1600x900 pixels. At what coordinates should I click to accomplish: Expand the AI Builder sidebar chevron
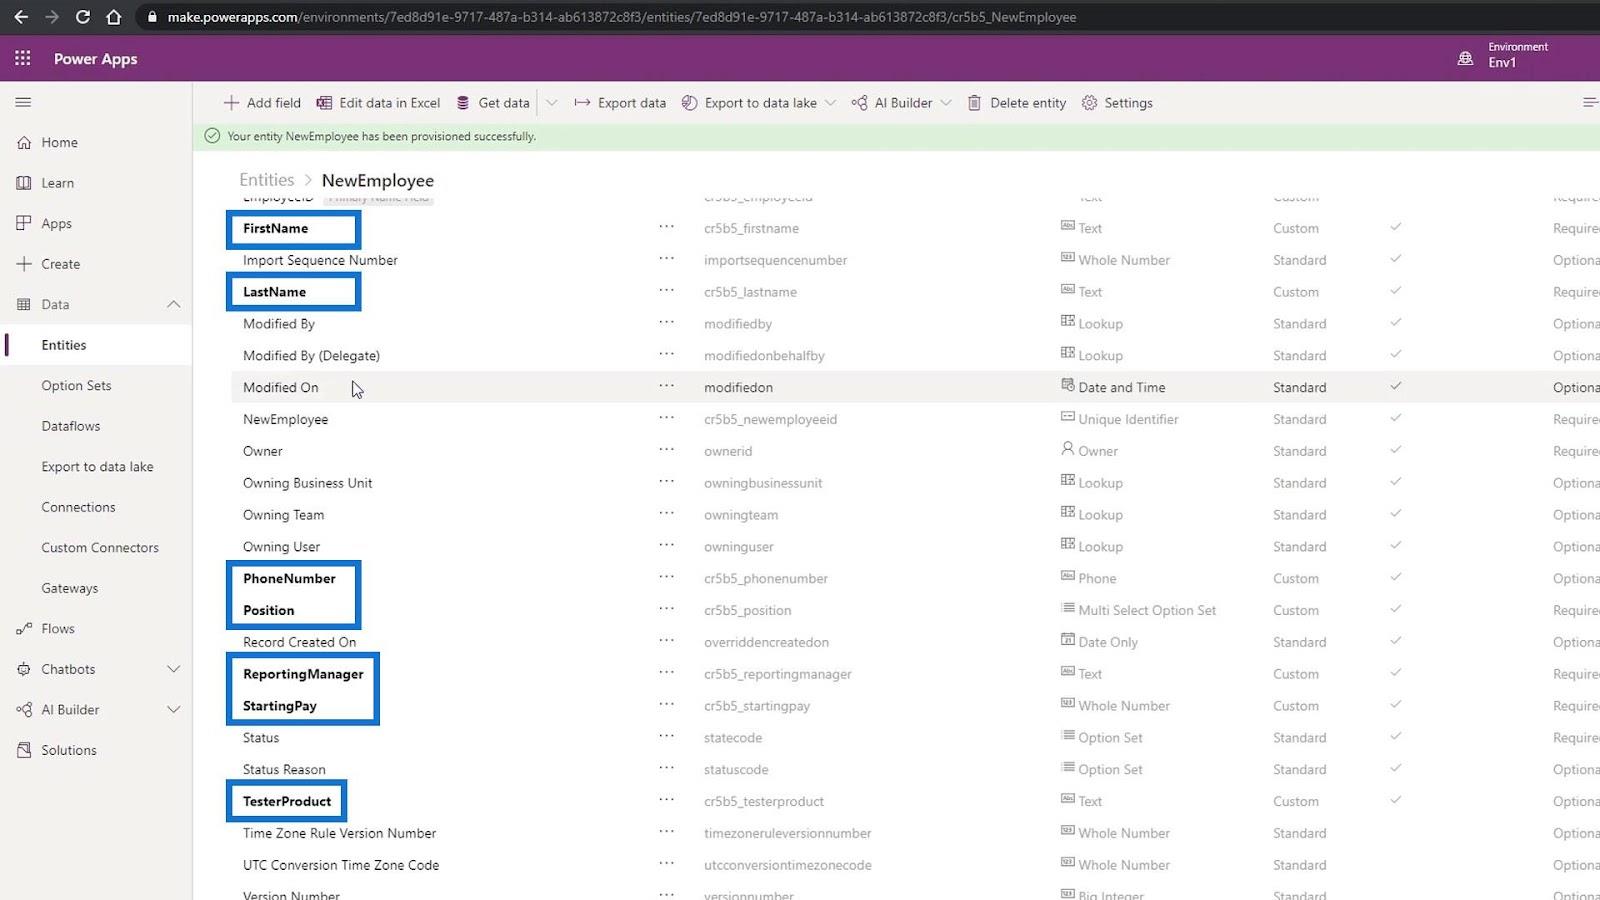click(x=173, y=710)
